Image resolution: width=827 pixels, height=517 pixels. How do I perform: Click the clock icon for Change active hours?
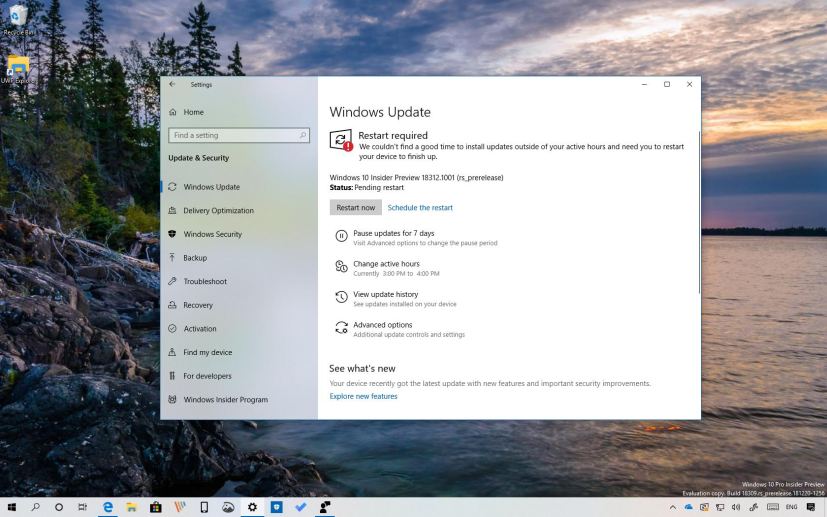pyautogui.click(x=341, y=267)
